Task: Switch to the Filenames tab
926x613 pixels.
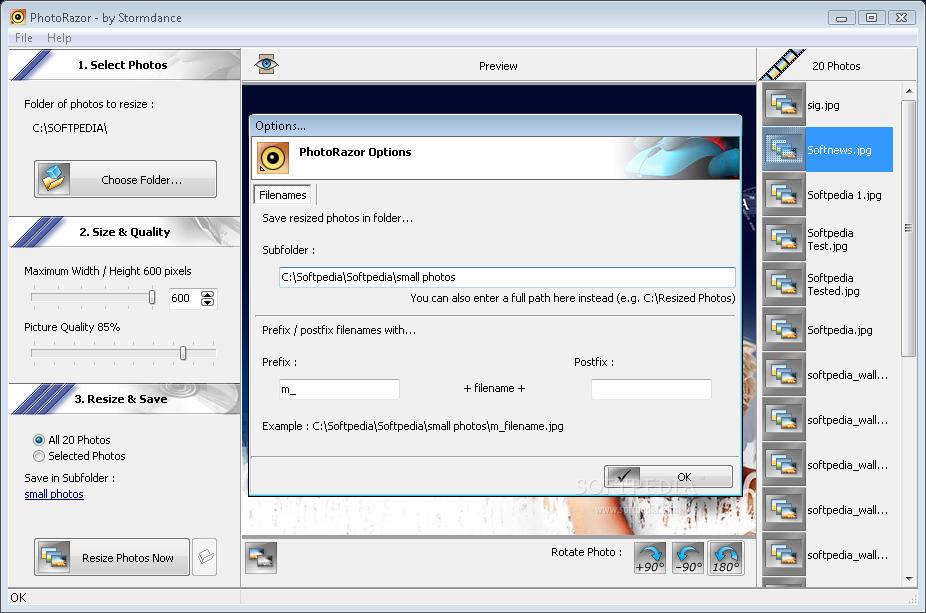Action: 282,195
